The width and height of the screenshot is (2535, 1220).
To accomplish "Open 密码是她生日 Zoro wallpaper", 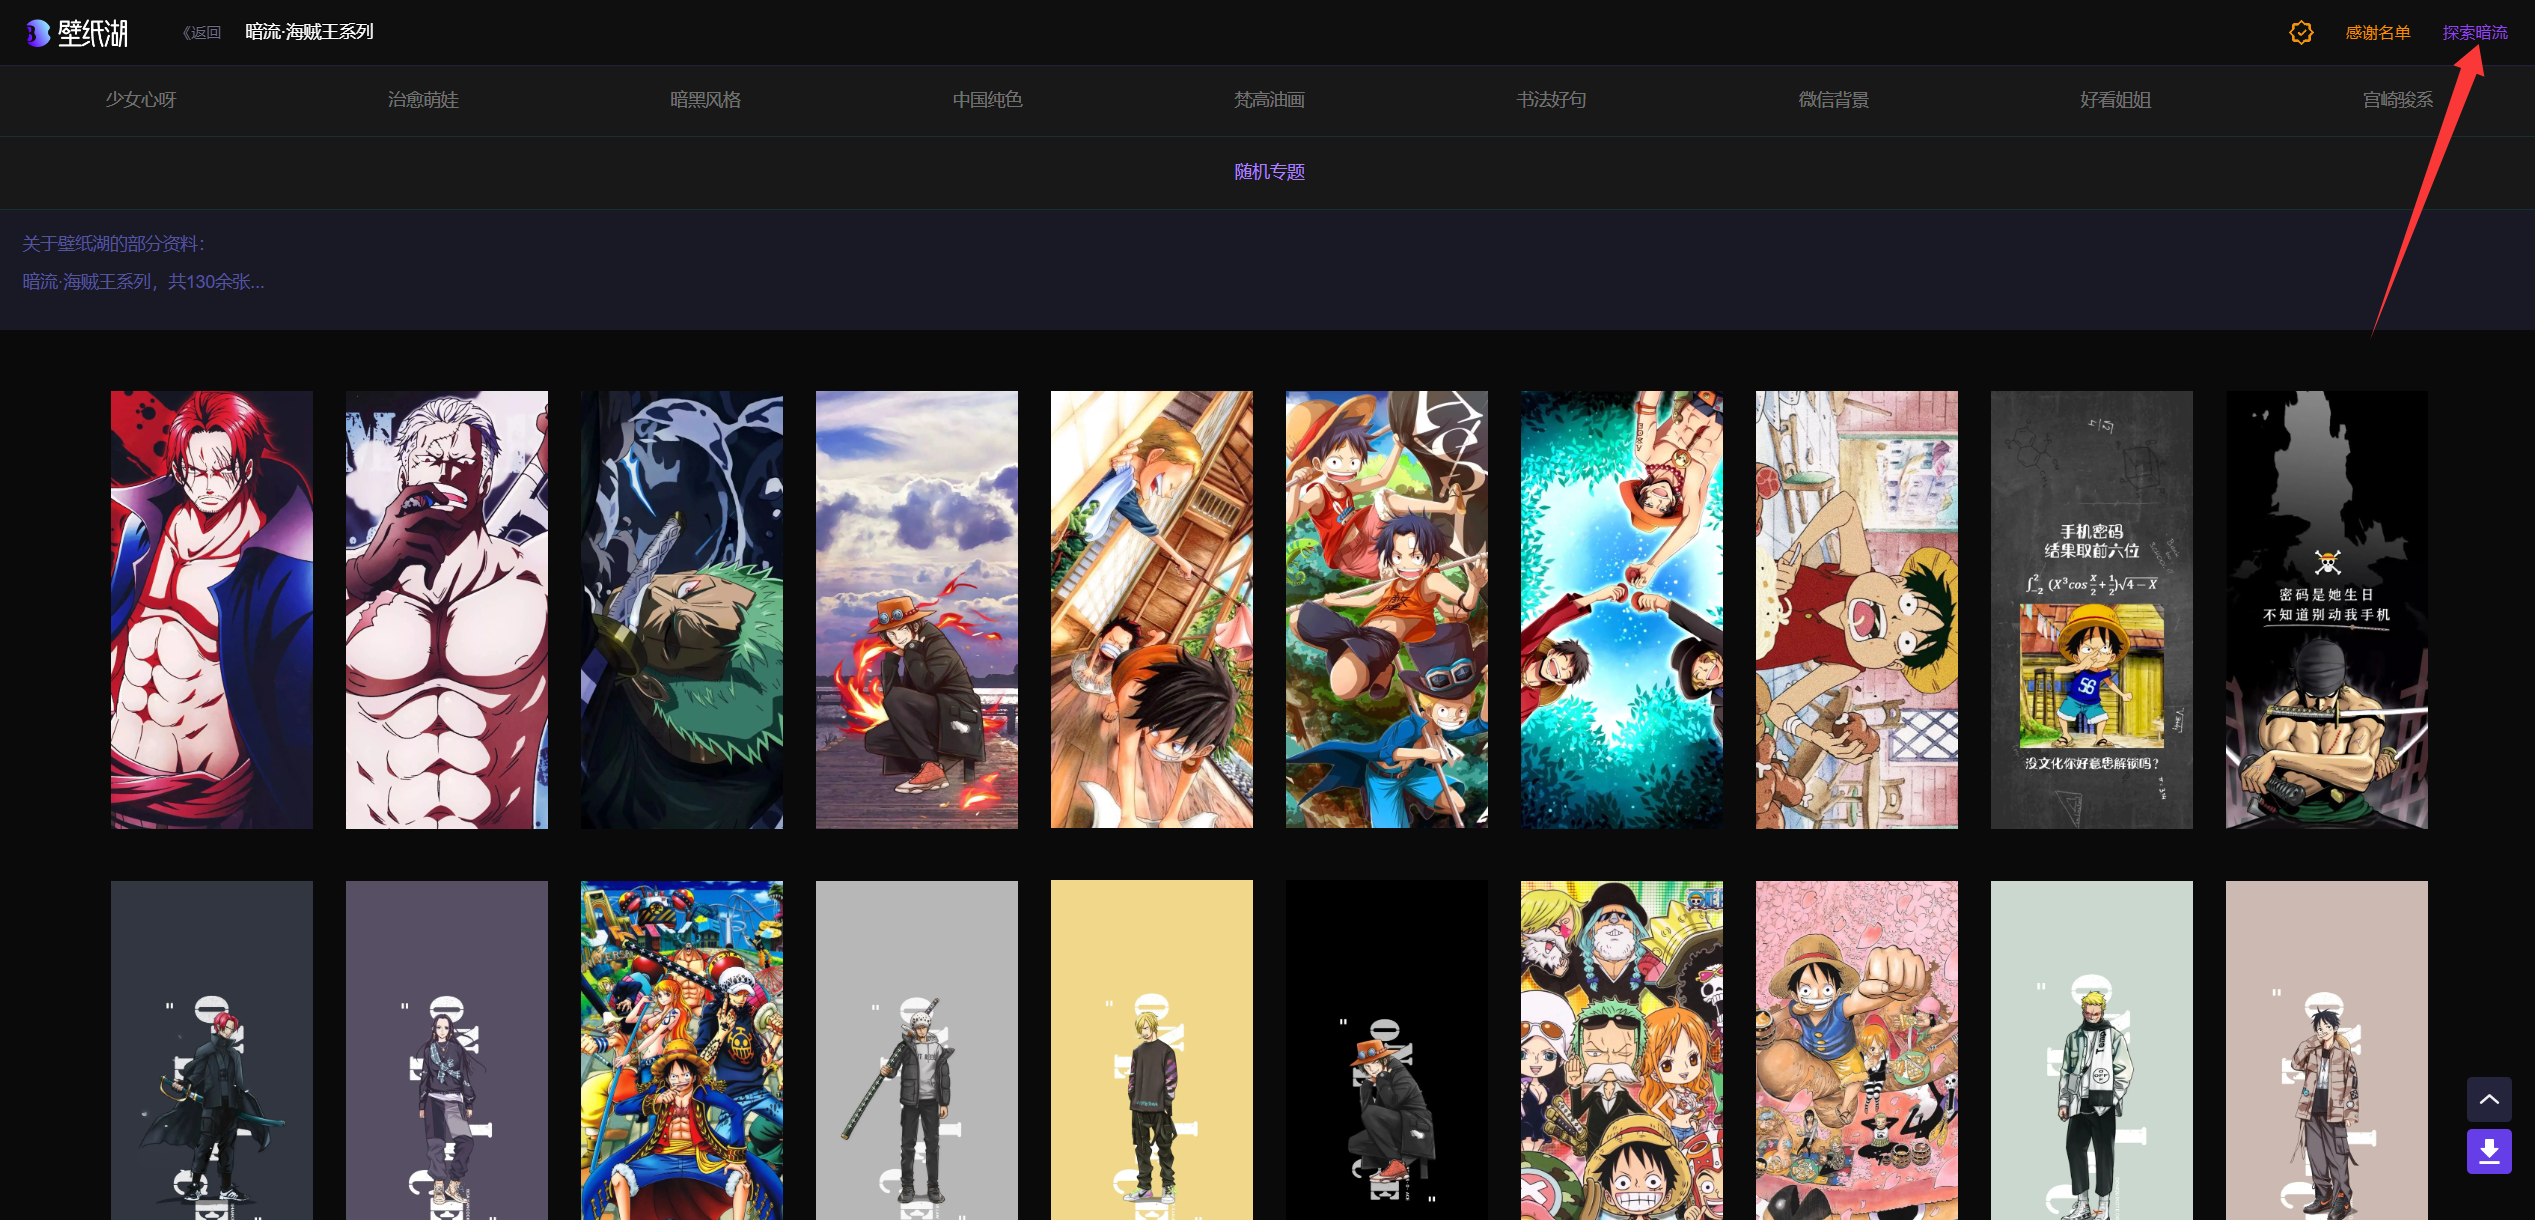I will click(x=2327, y=609).
